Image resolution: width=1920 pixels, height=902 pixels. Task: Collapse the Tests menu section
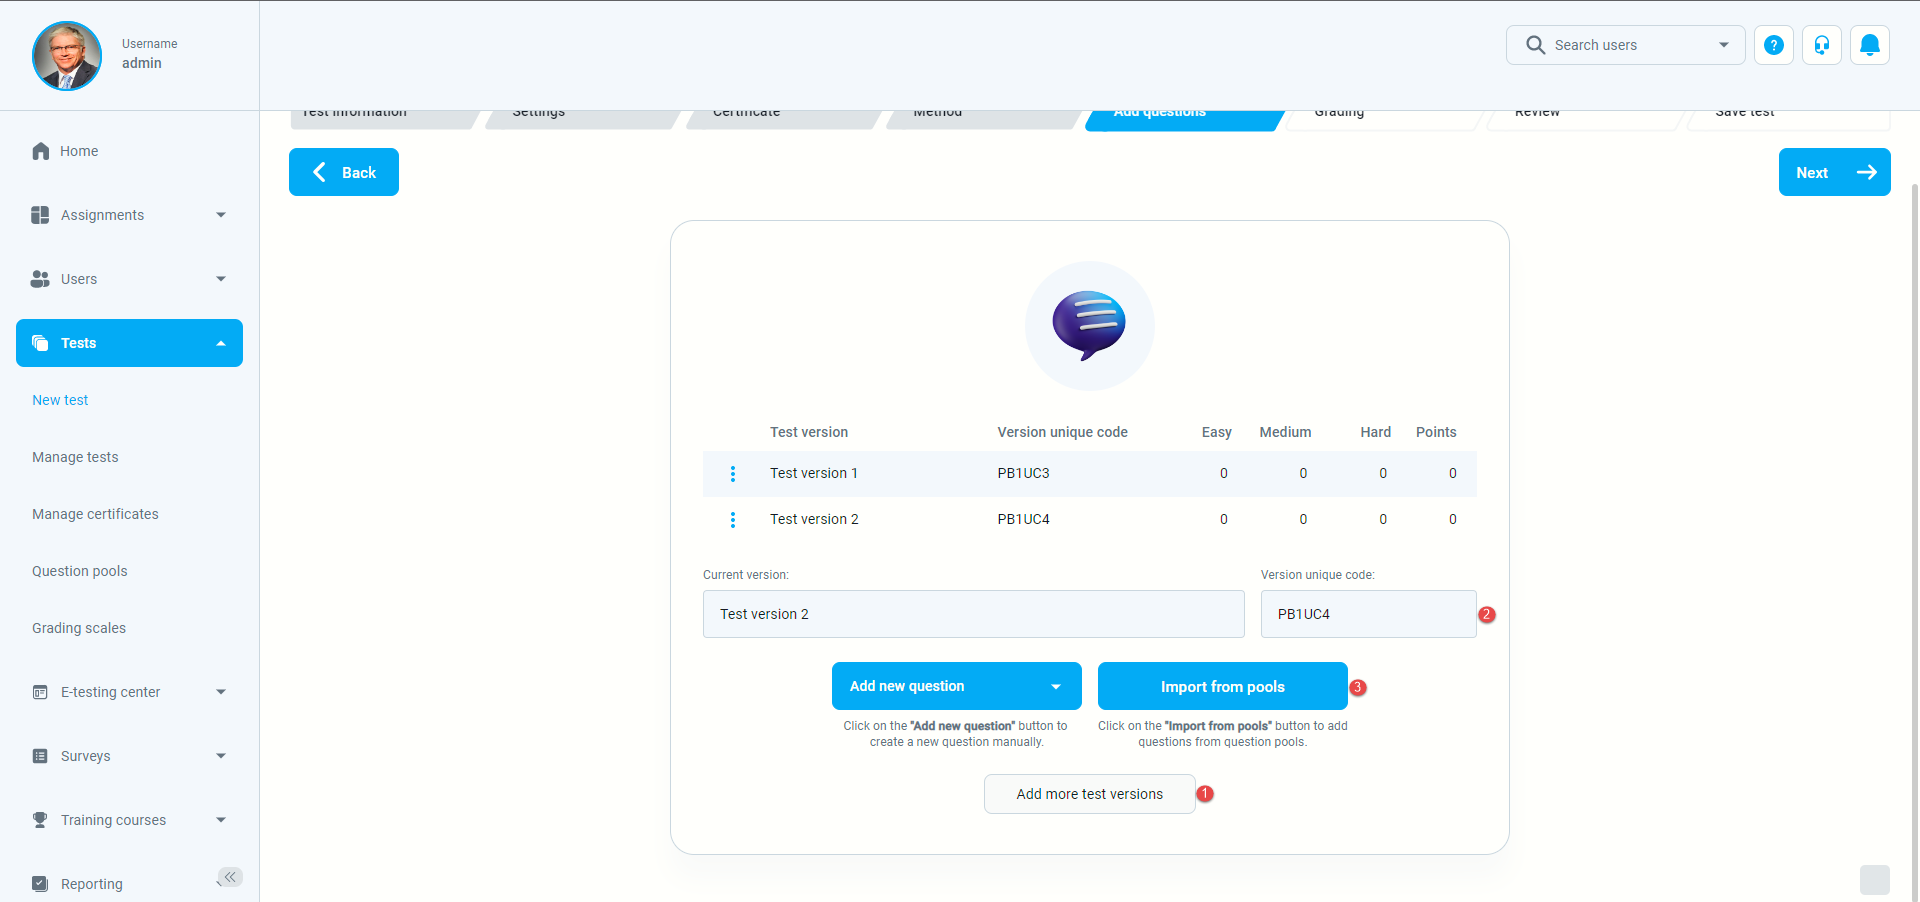(221, 343)
